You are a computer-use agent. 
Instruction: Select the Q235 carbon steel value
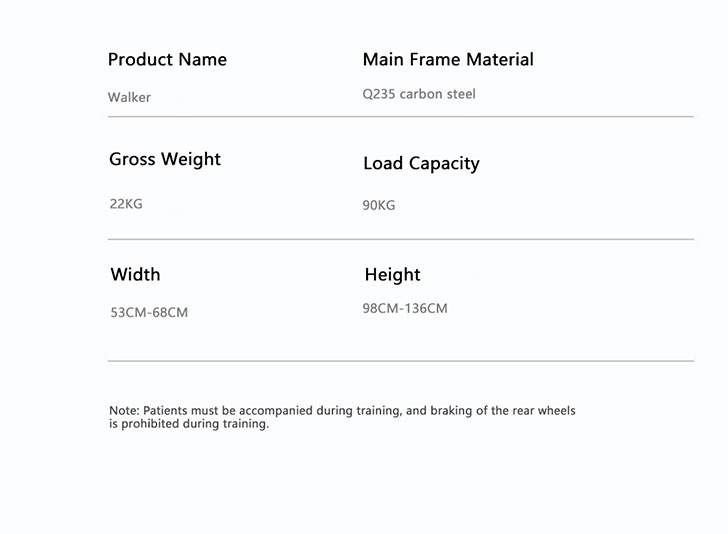point(419,95)
